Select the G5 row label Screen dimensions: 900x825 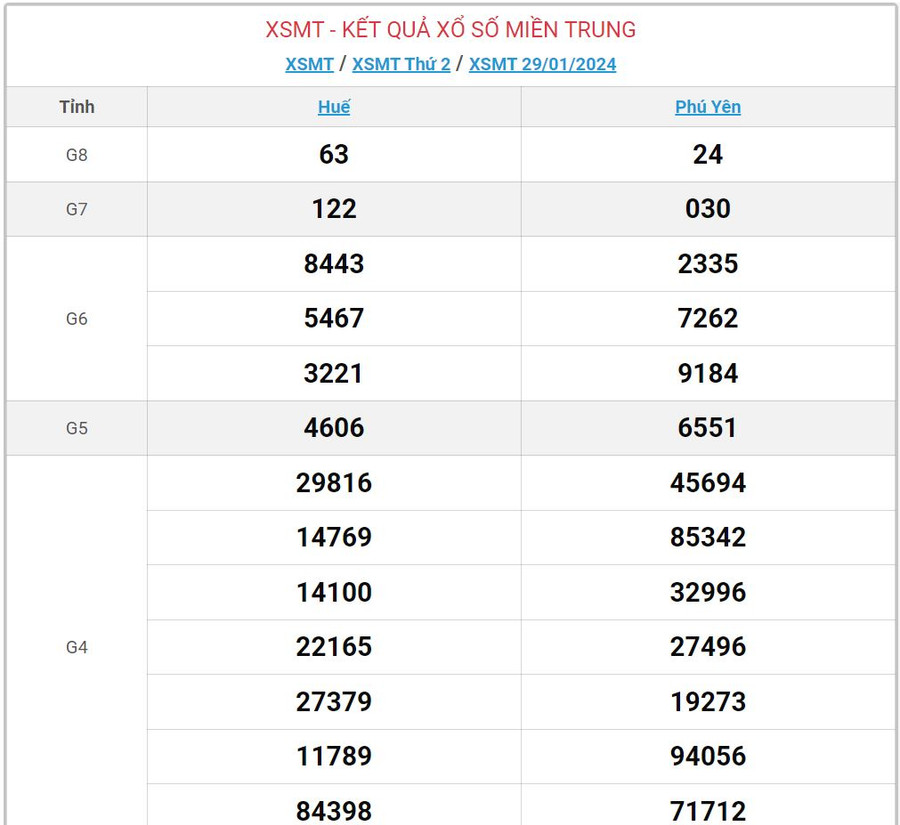point(77,428)
